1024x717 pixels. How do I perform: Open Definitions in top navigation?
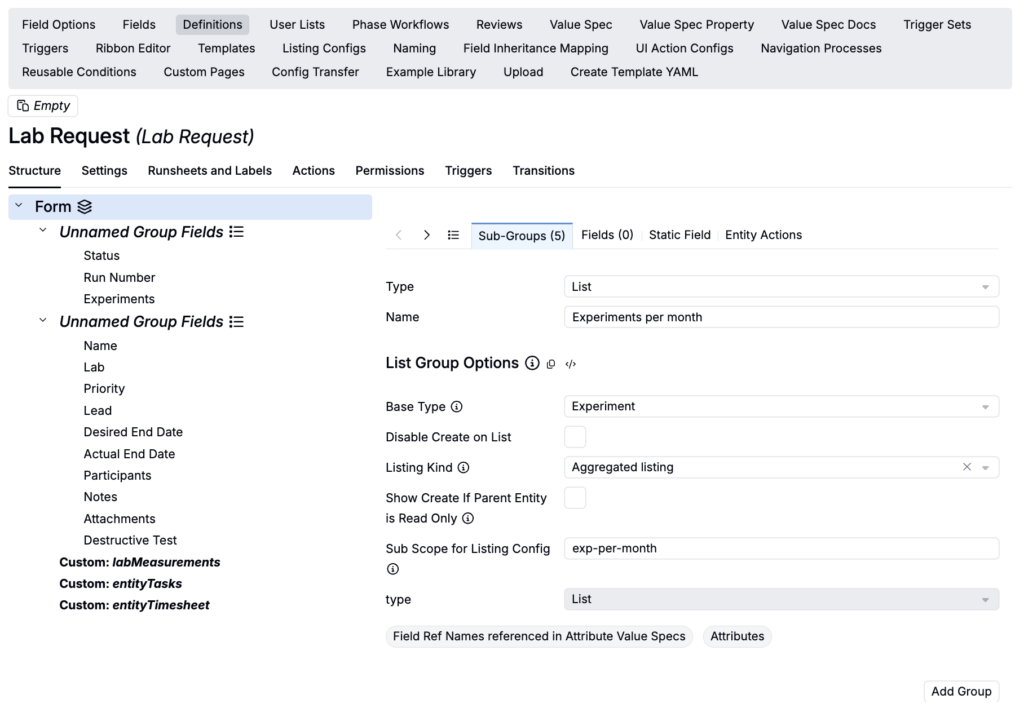coord(212,25)
